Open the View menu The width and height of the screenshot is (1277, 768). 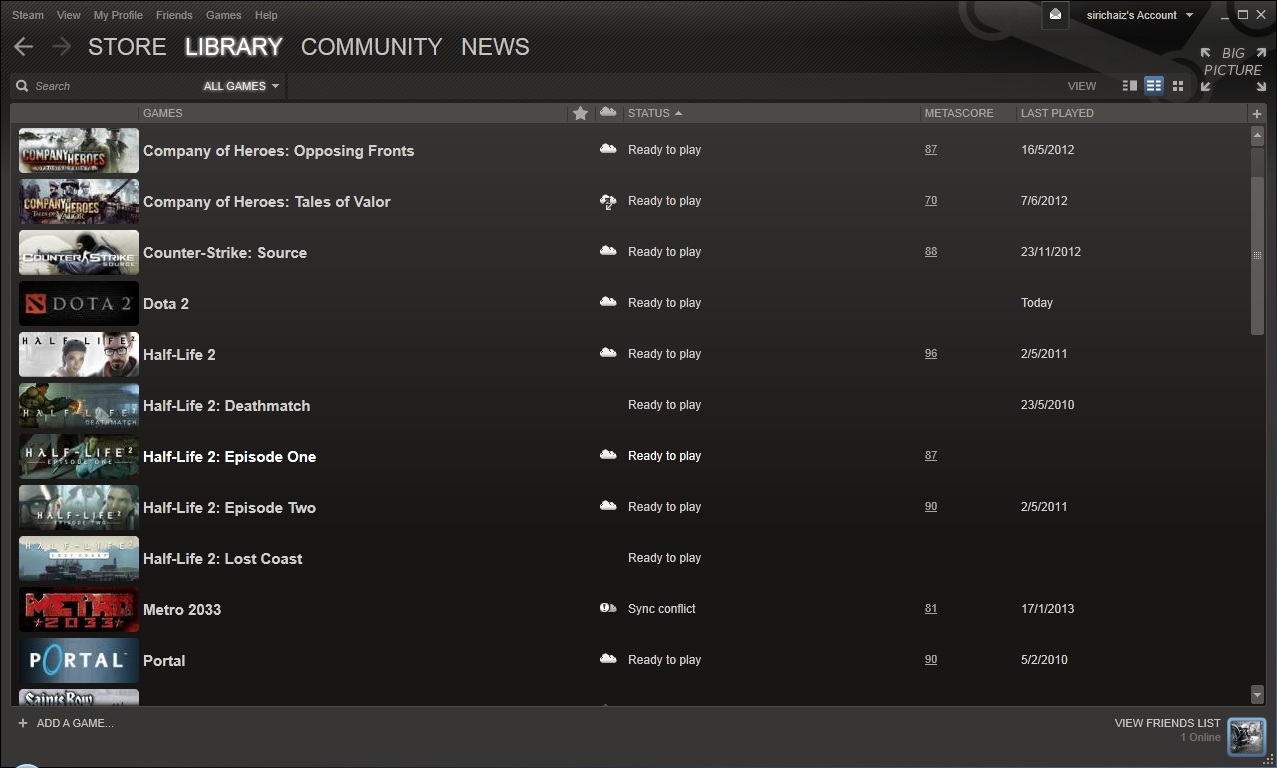tap(69, 15)
